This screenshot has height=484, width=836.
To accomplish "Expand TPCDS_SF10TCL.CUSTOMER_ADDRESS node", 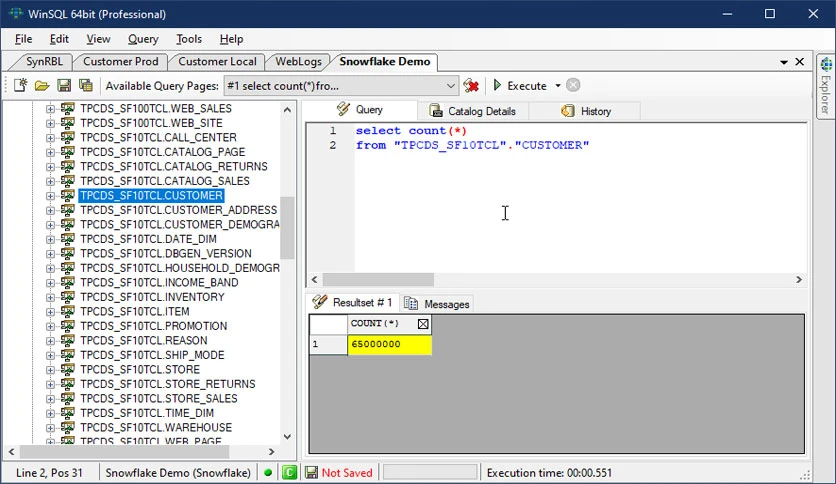I will (x=50, y=210).
